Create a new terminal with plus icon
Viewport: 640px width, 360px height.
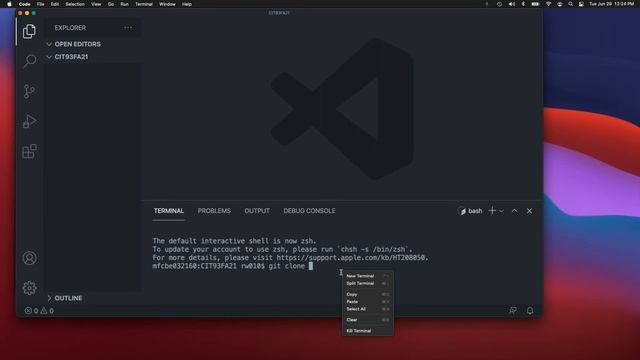(492, 211)
